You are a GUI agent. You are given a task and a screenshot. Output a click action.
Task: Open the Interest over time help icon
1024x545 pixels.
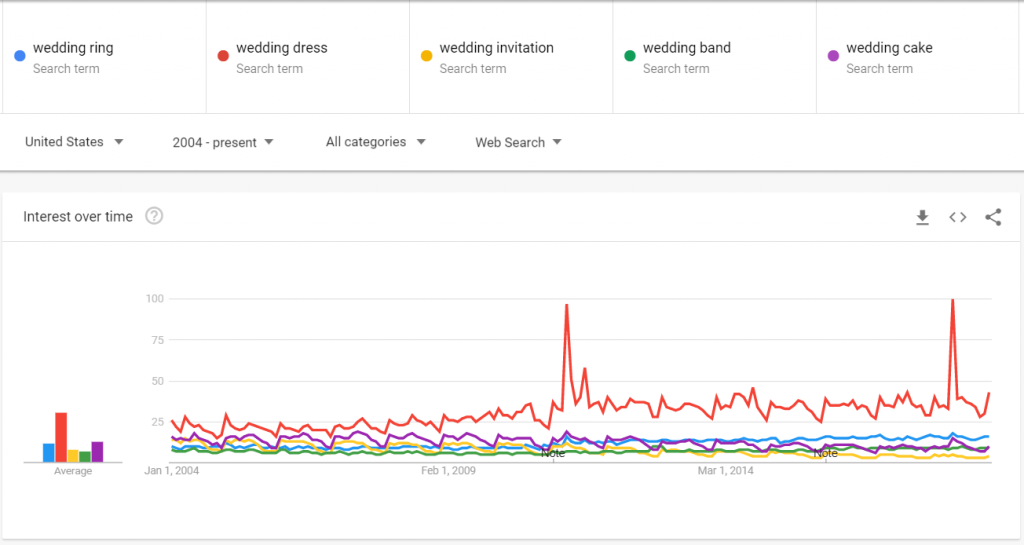tap(154, 216)
